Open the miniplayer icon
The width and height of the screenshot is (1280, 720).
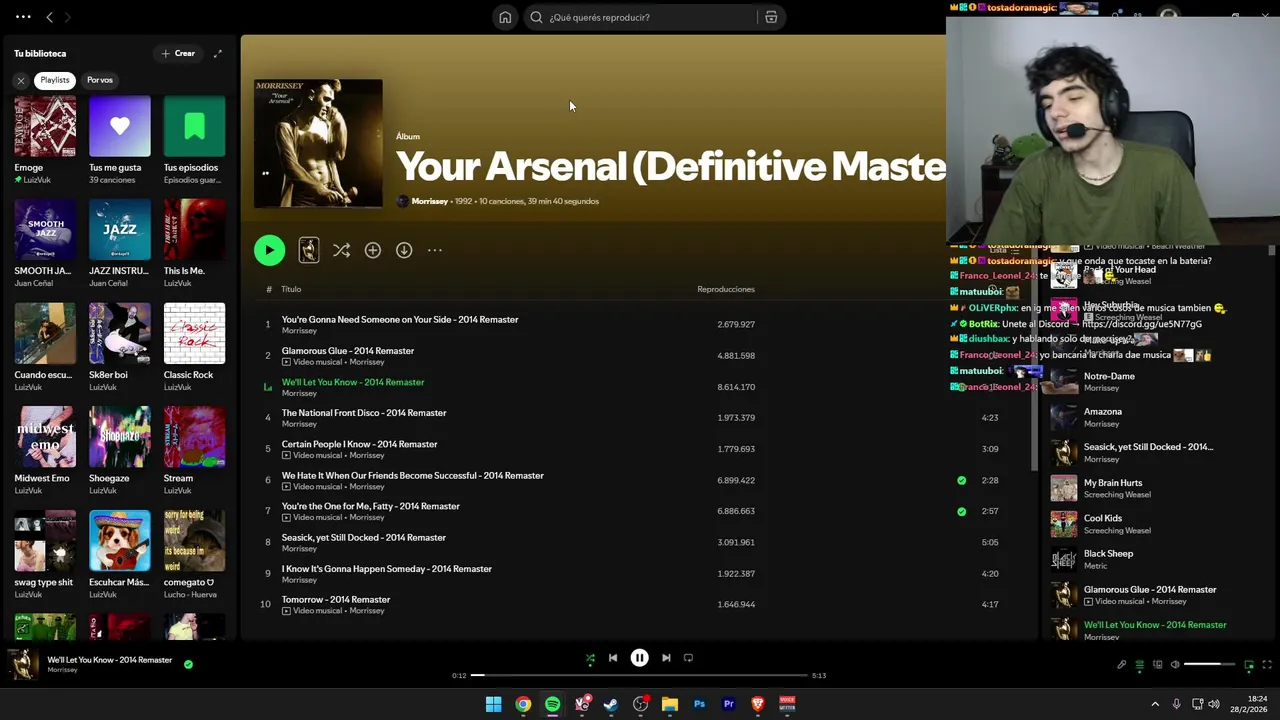click(1249, 665)
